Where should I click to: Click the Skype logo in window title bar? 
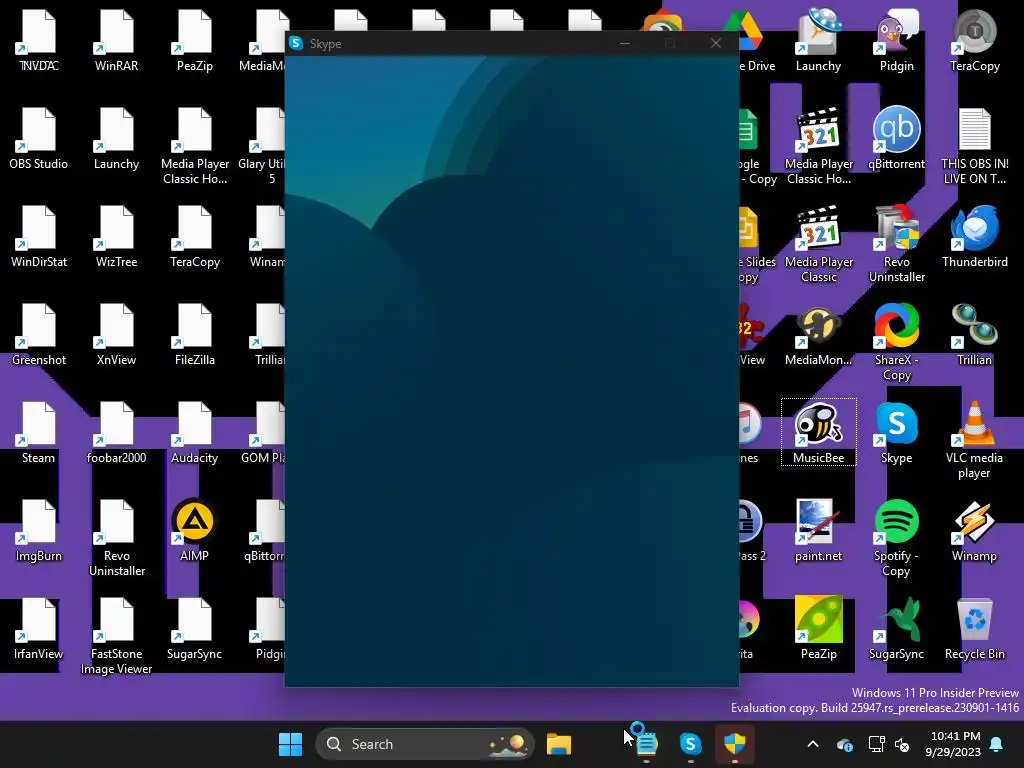point(296,43)
